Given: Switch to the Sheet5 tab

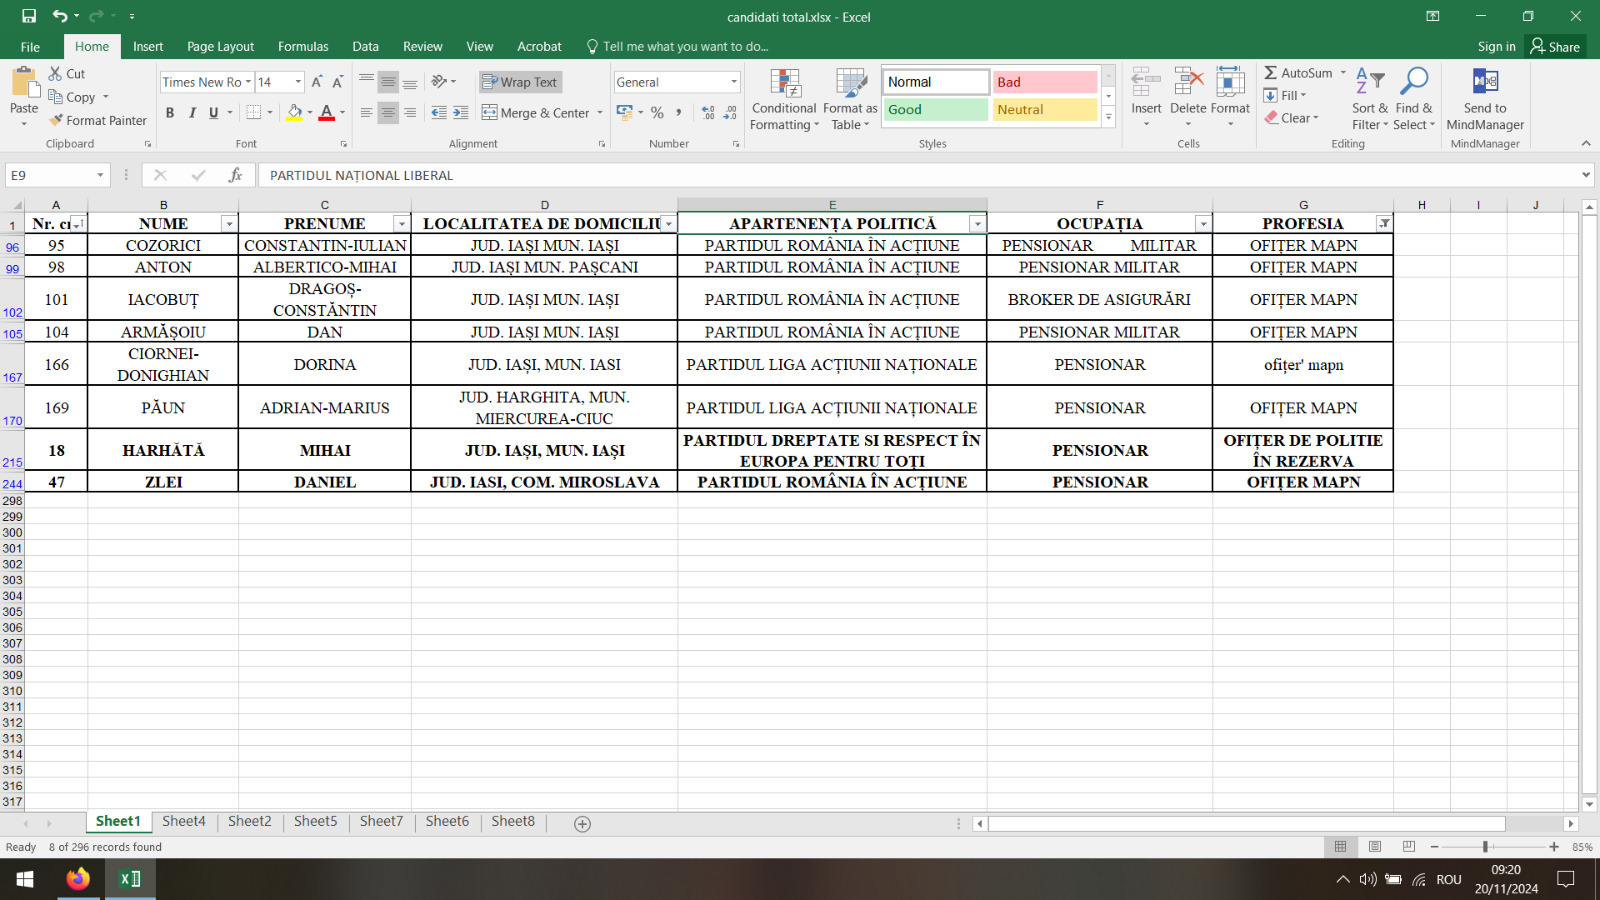Looking at the screenshot, I should coord(315,821).
